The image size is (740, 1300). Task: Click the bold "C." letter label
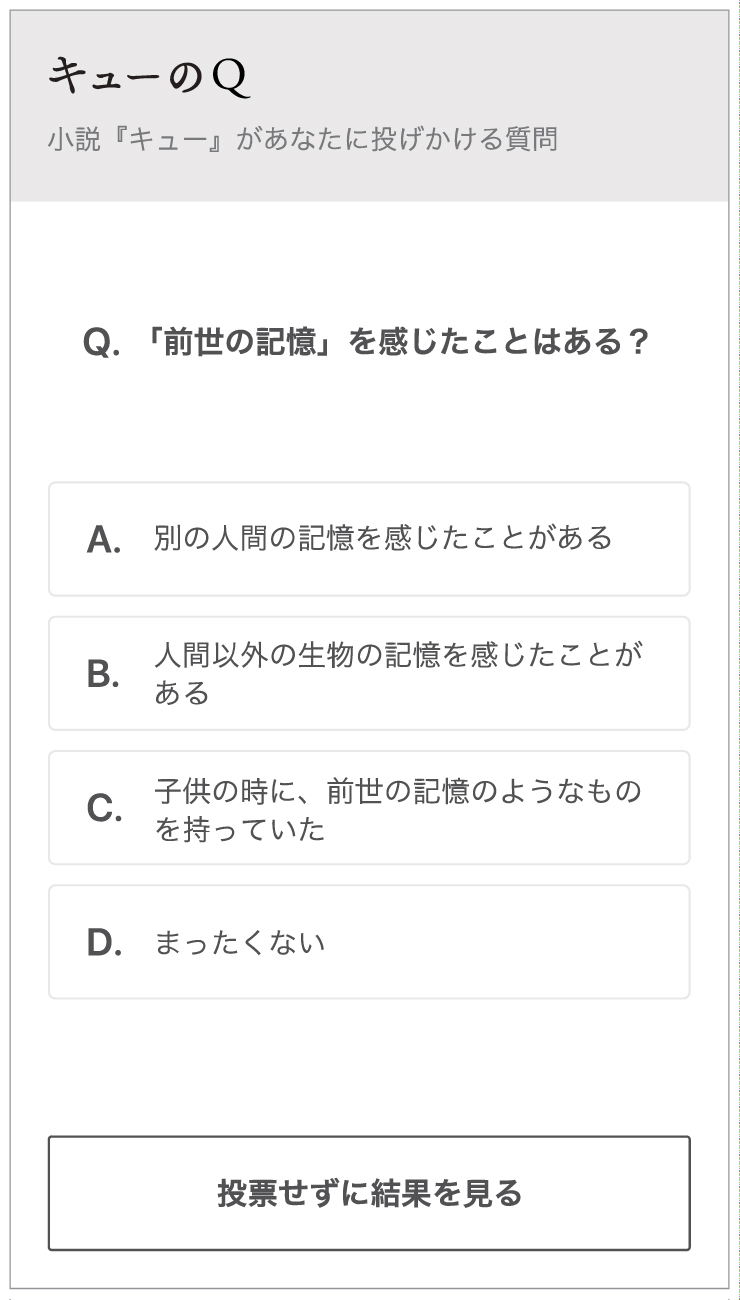(104, 809)
